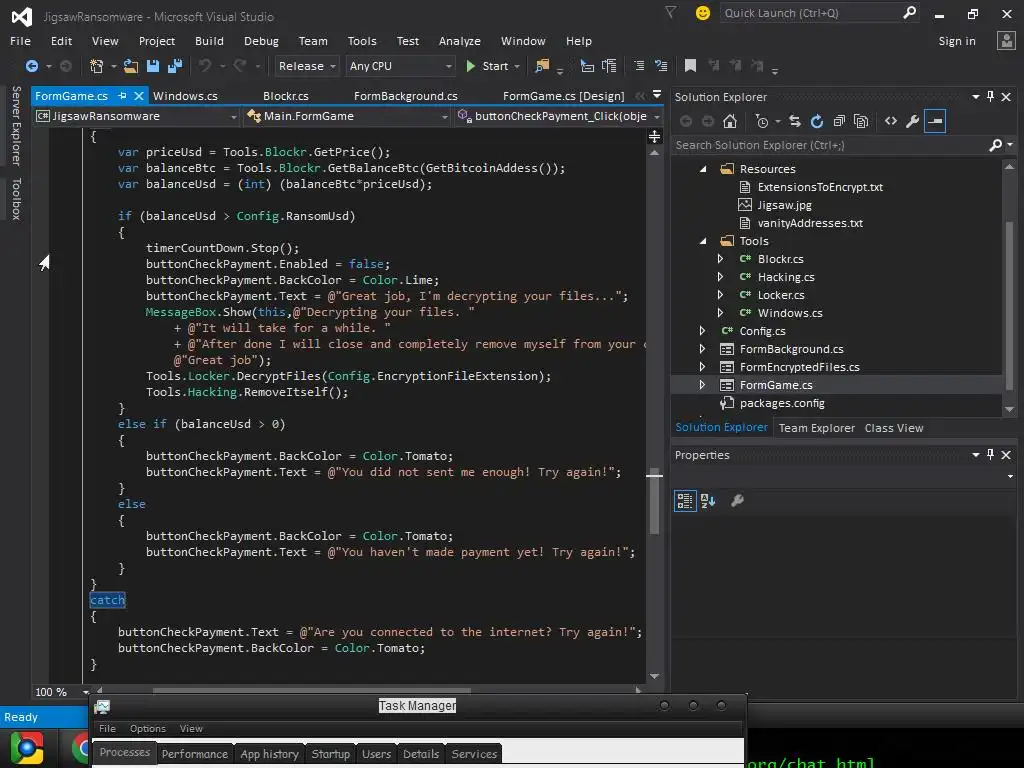Collapse the Resources folder in Solution Explorer

click(x=703, y=169)
